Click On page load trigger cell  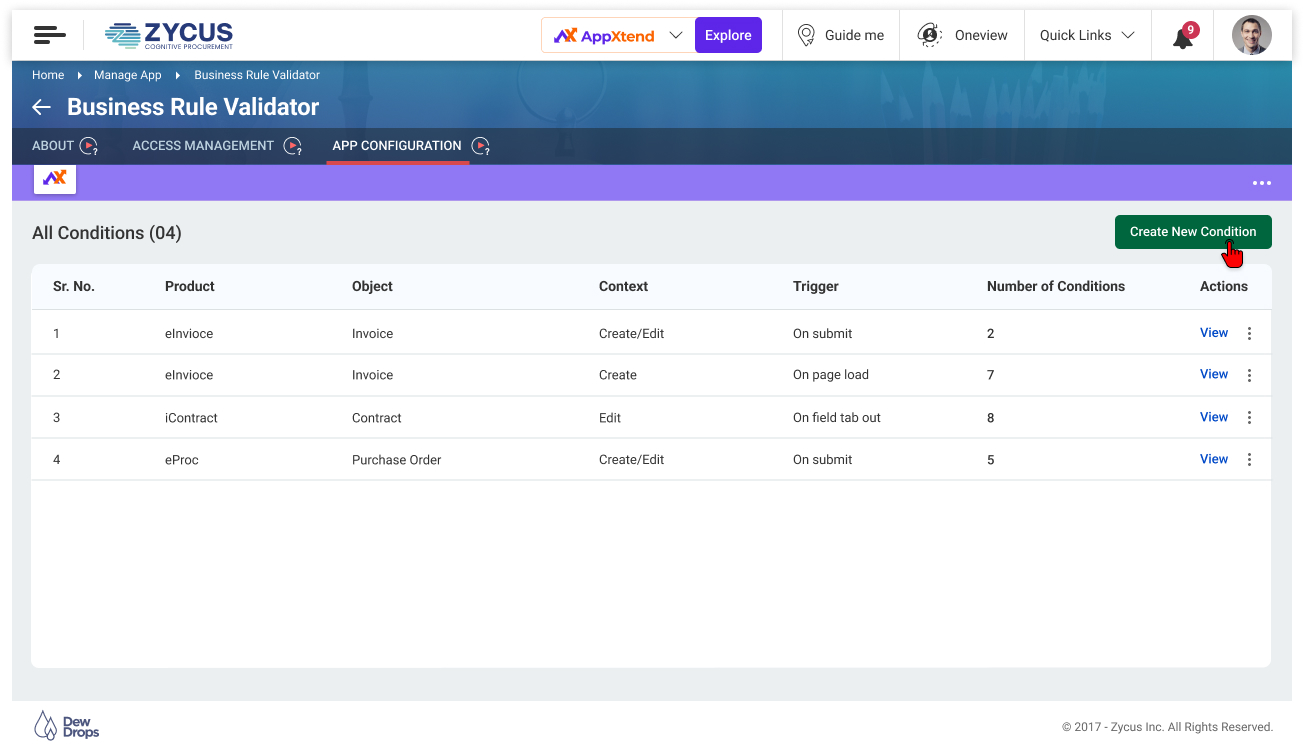click(831, 375)
